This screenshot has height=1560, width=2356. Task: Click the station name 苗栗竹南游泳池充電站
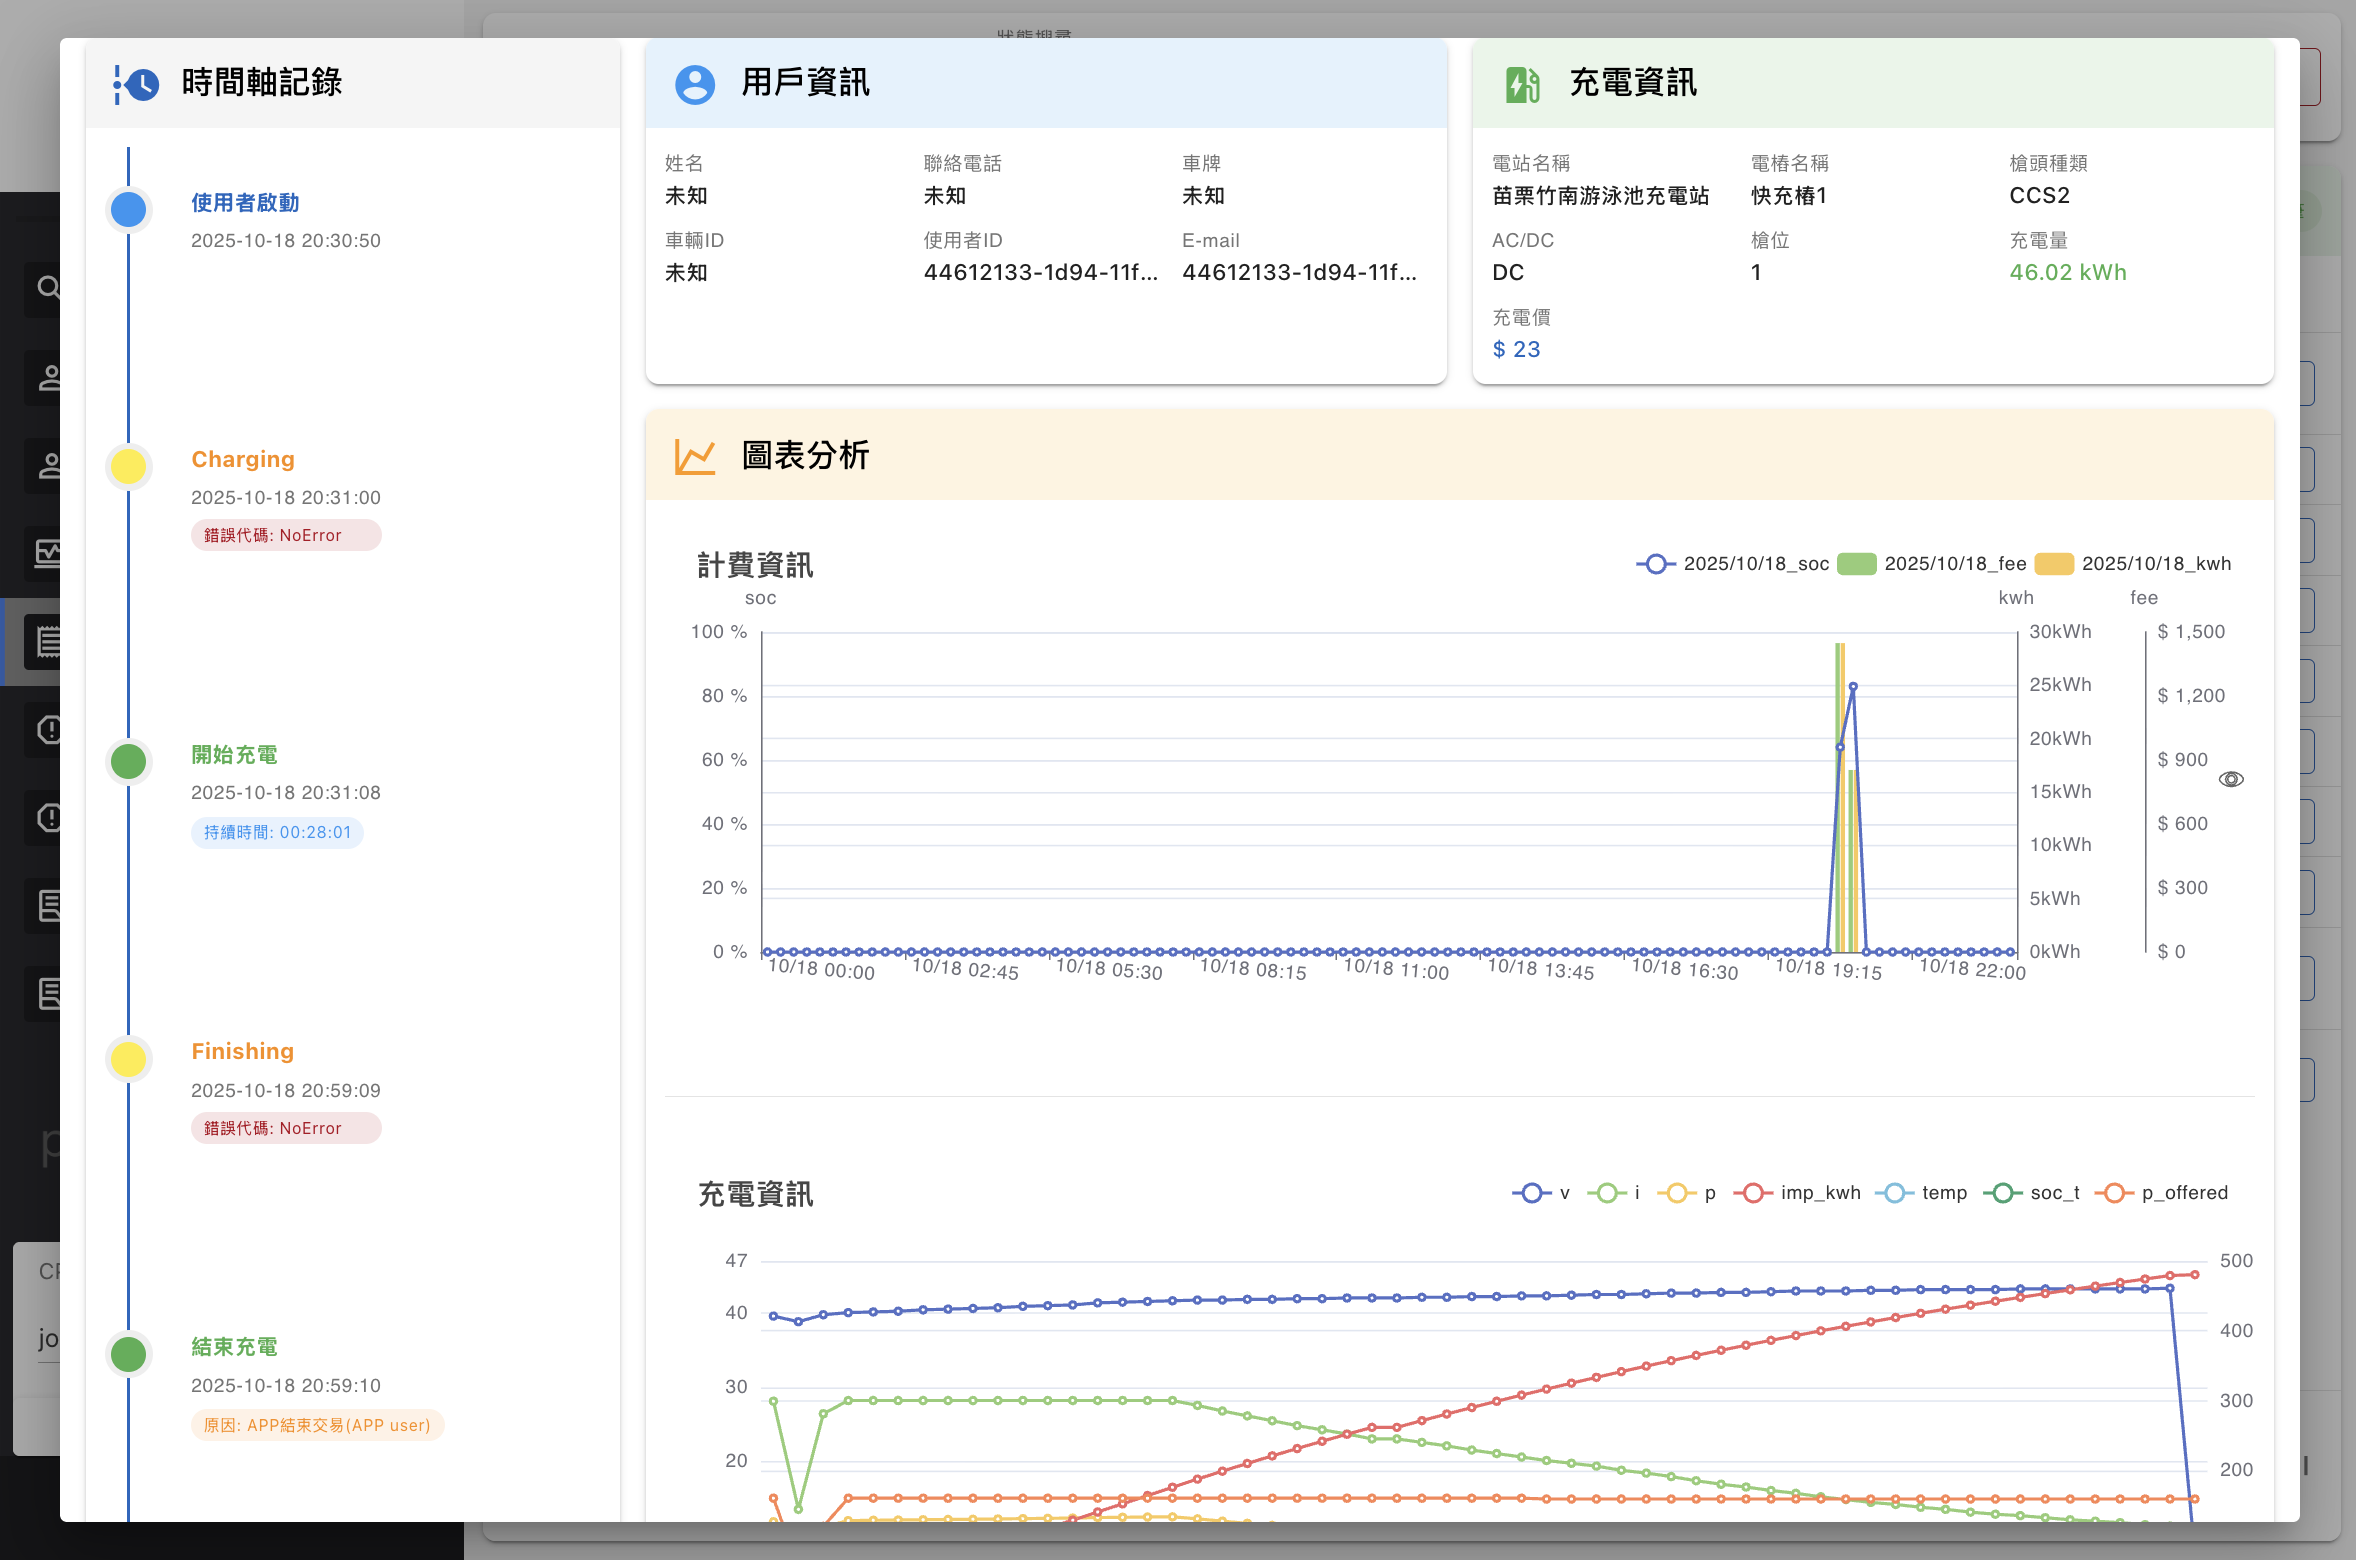click(x=1600, y=196)
